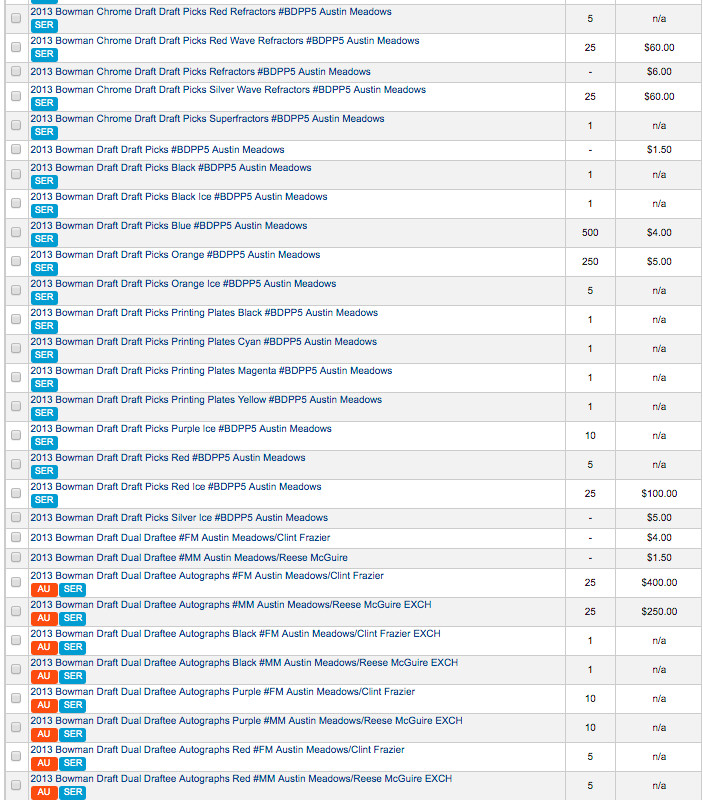Check the Draft Picks Red #BDPP5 checkbox
The image size is (703, 800).
16,464
